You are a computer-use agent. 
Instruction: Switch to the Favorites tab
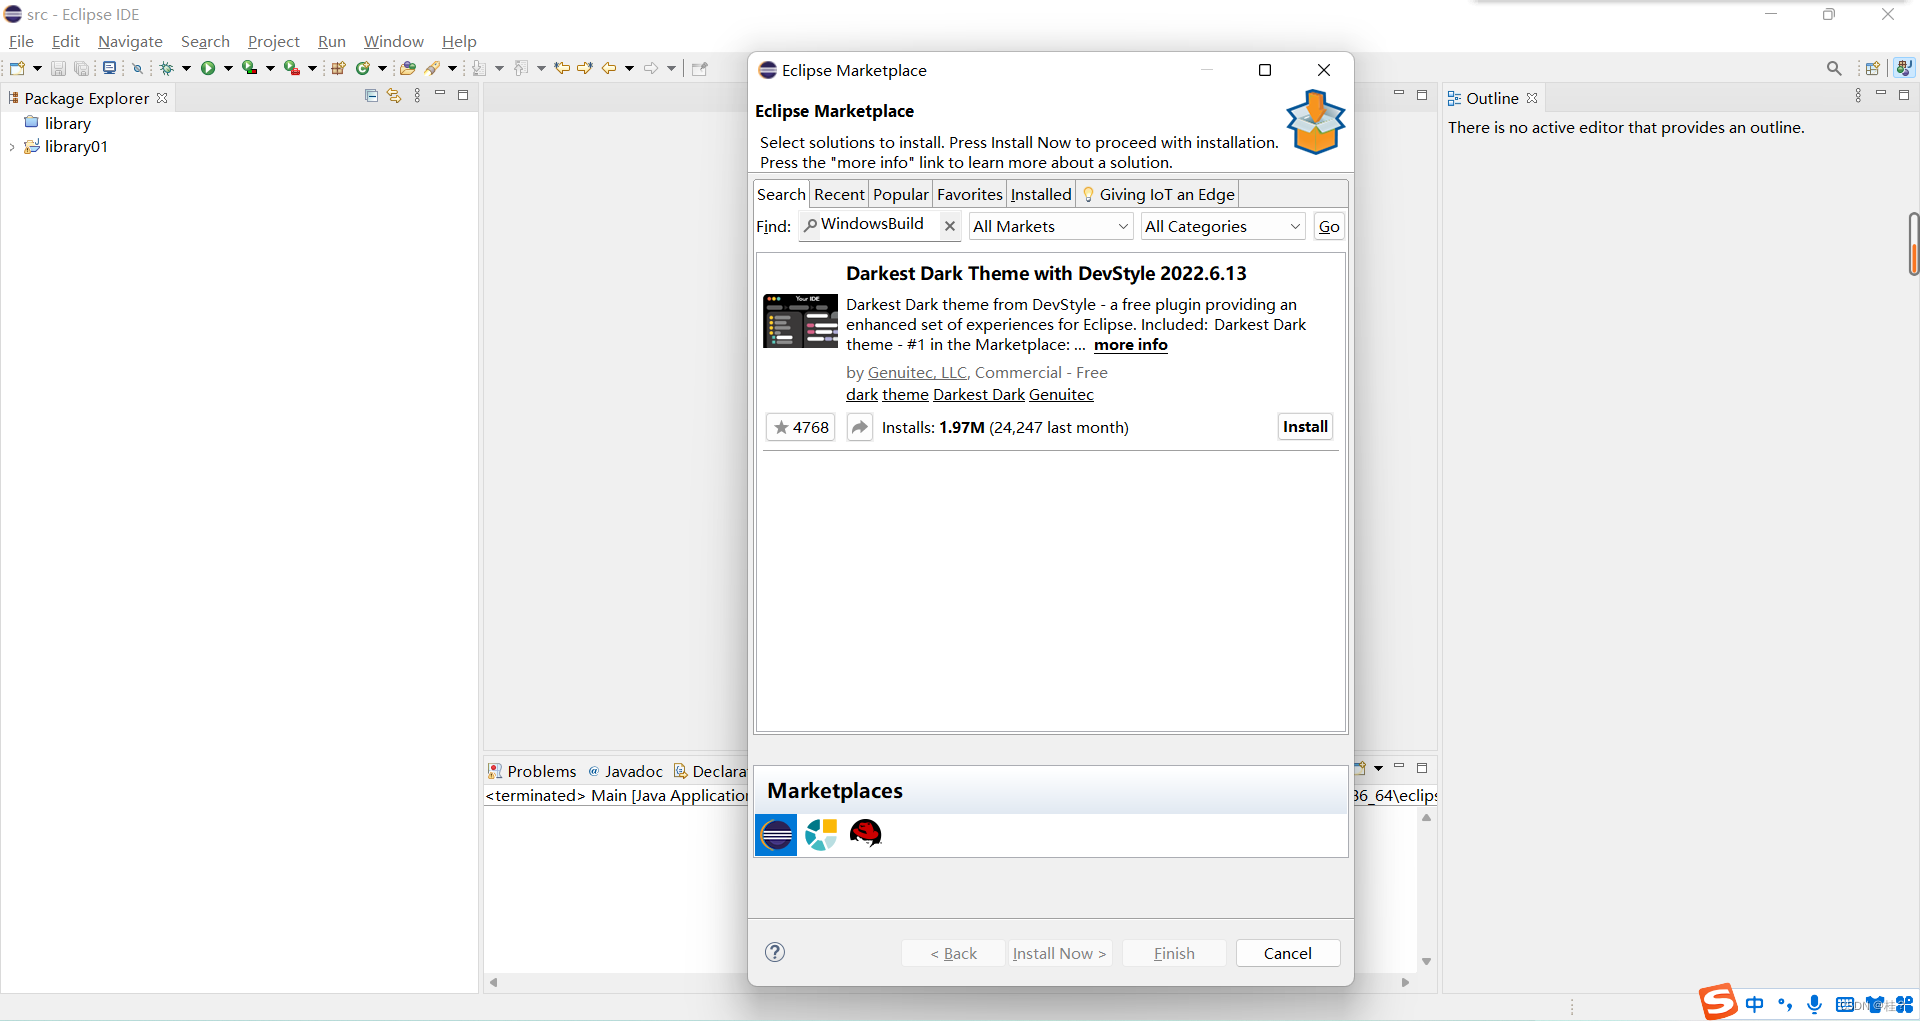click(970, 194)
